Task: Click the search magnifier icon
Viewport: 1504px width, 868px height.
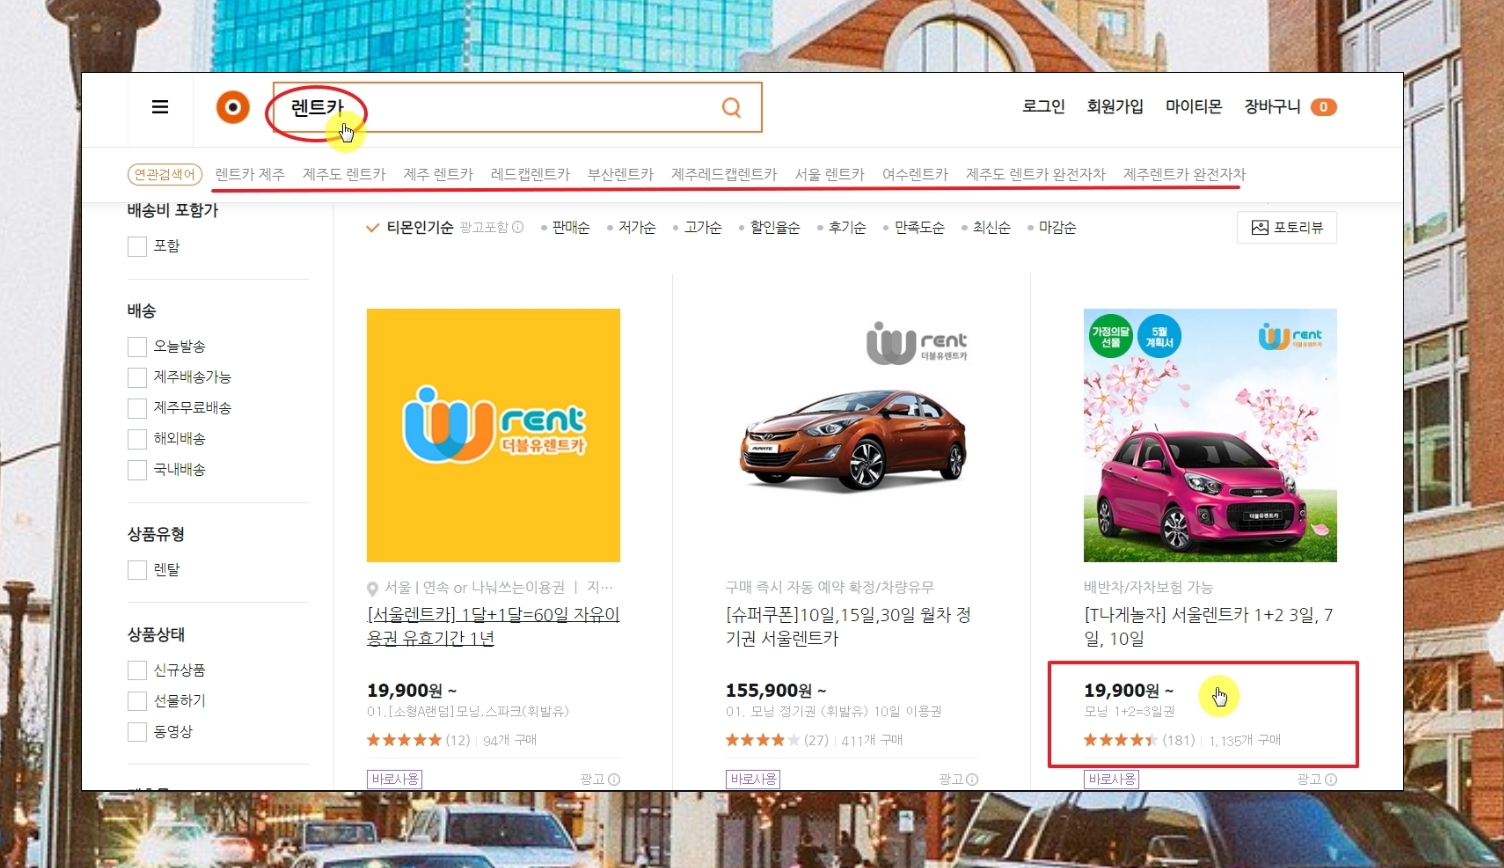Action: click(731, 107)
